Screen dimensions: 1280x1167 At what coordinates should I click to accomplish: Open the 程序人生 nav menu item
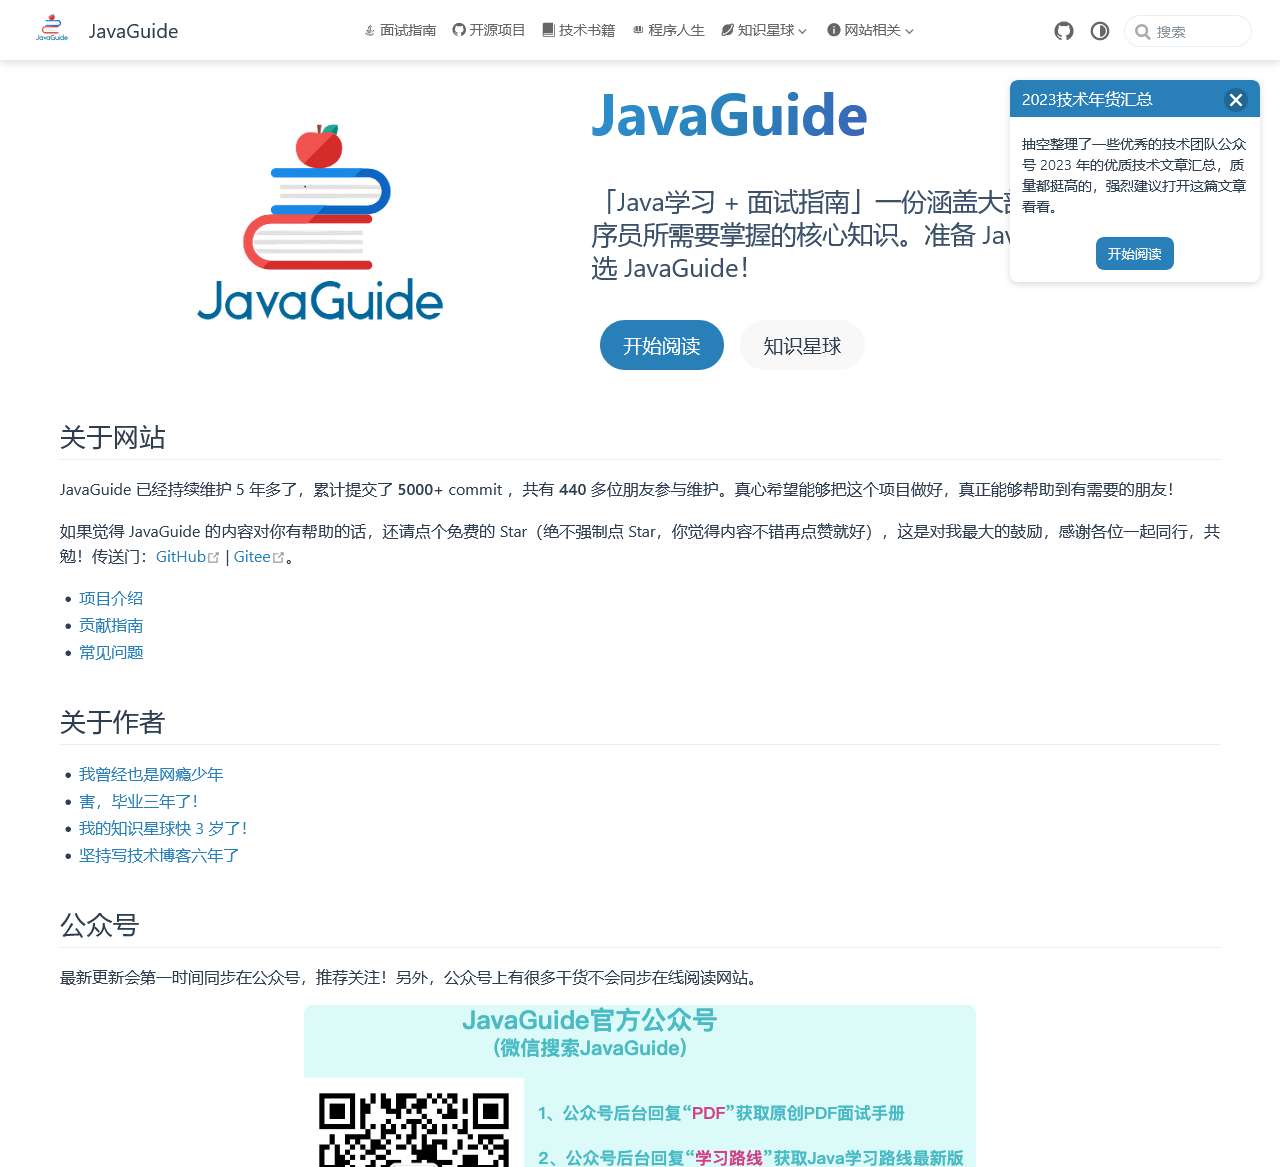[668, 30]
